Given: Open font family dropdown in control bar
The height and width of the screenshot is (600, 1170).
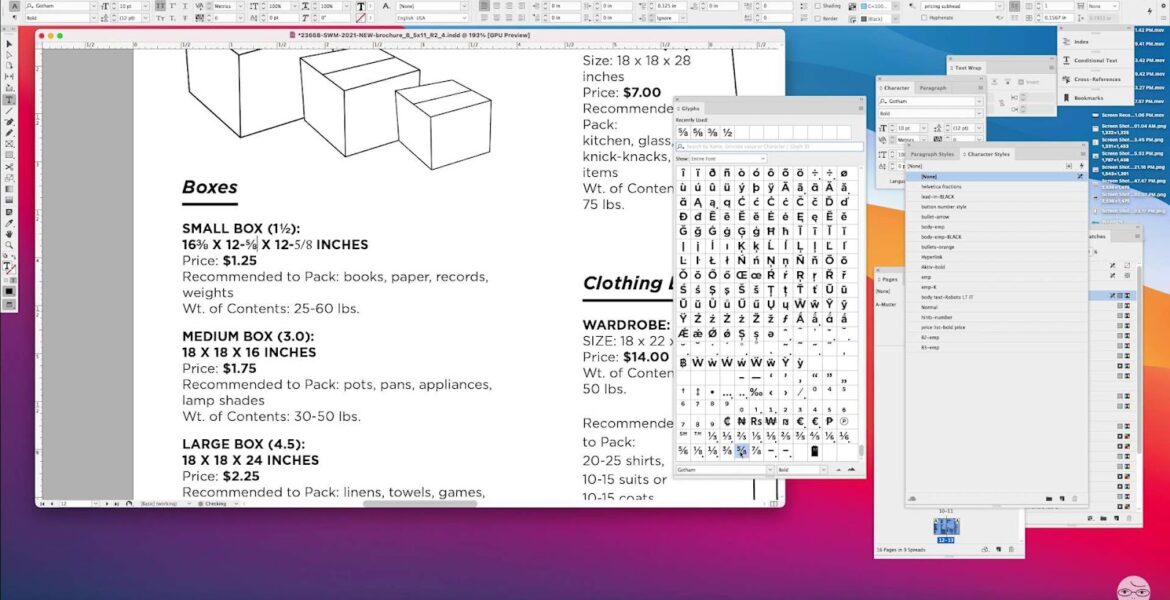Looking at the screenshot, I should 93,6.
